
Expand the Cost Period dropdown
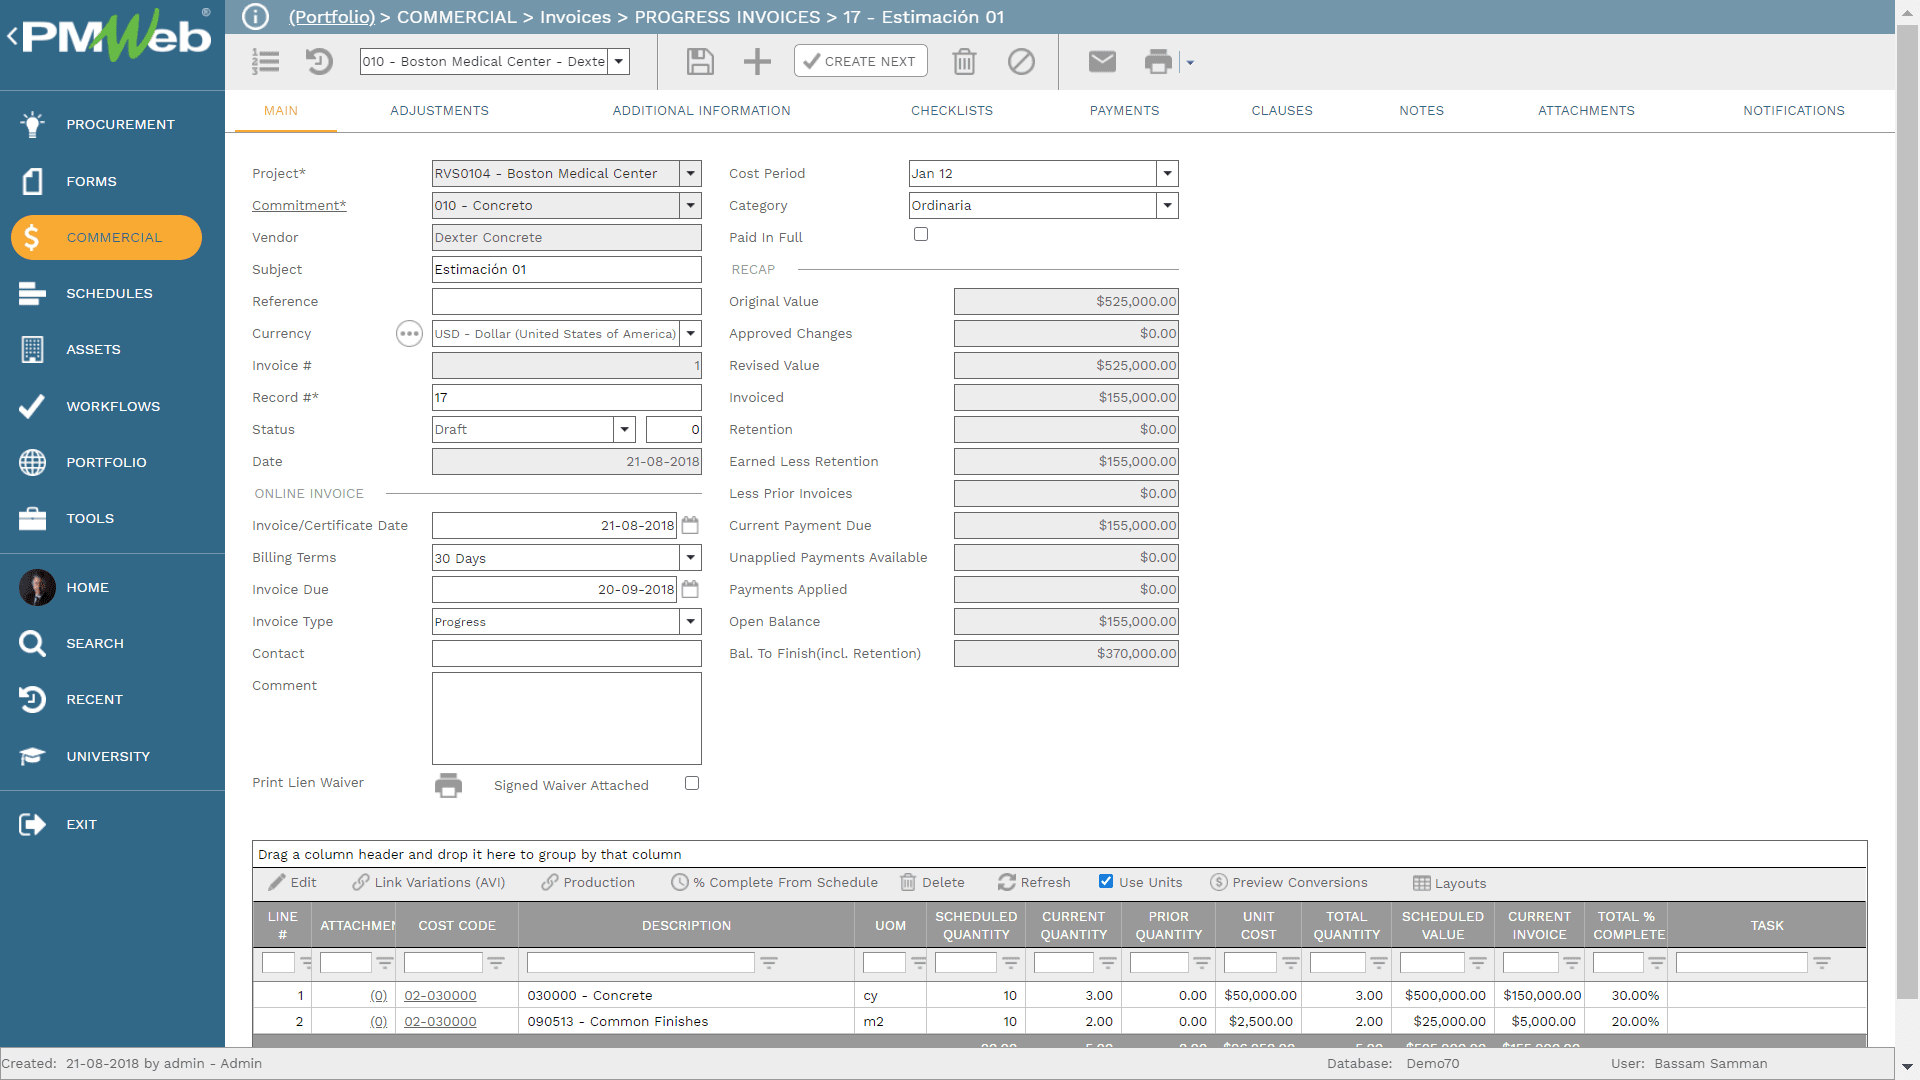1167,173
